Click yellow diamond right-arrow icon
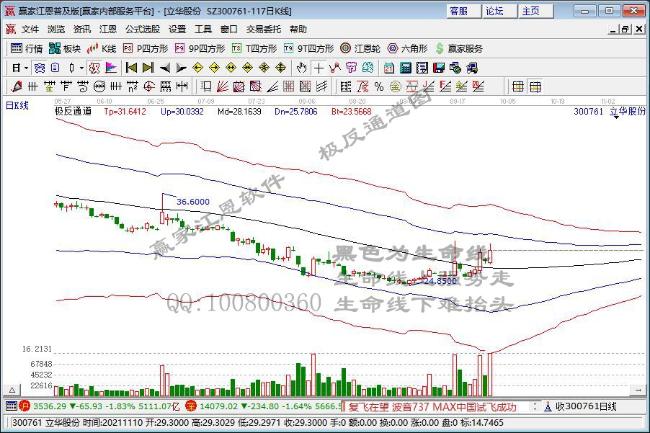 coord(214,68)
